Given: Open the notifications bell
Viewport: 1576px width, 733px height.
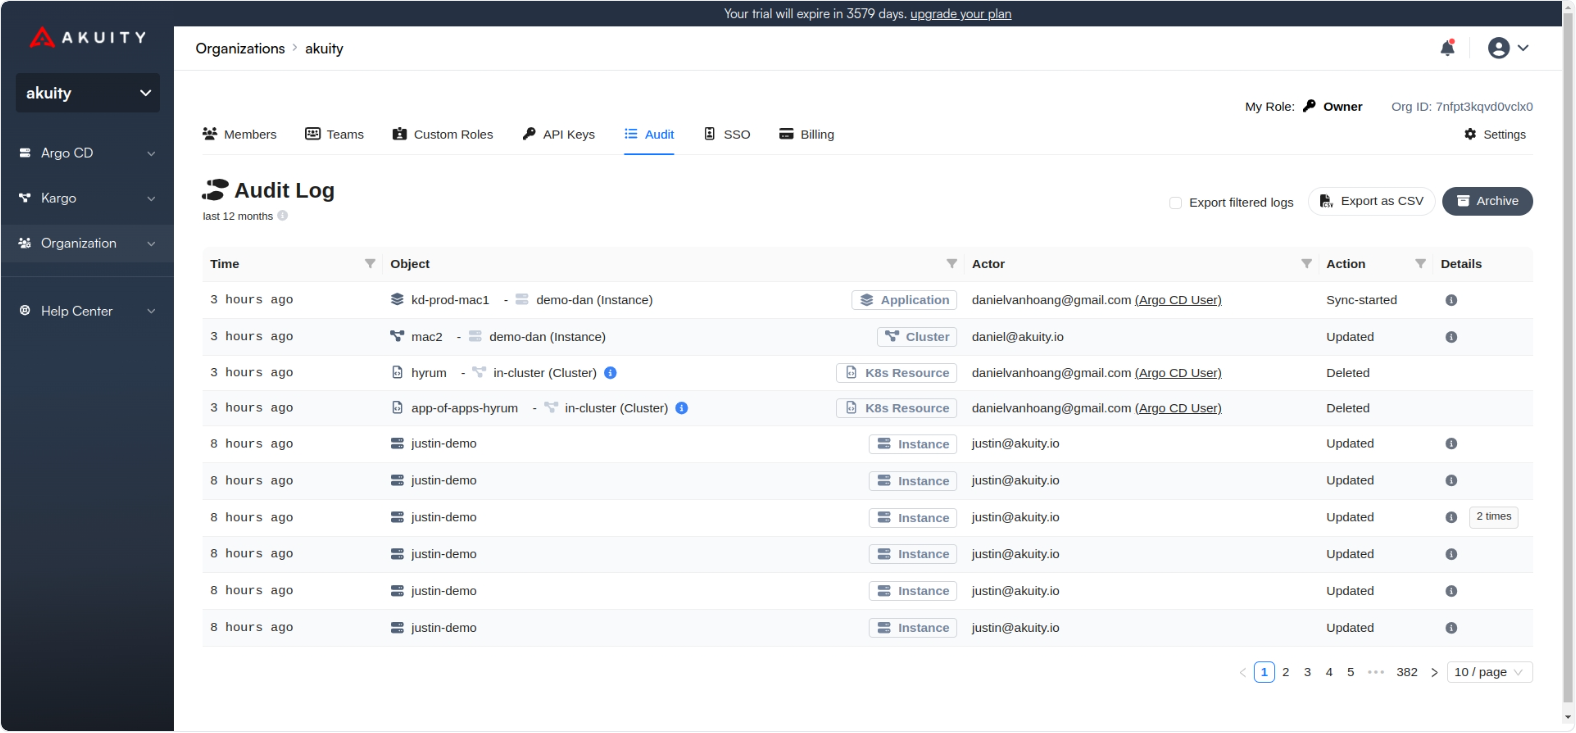Looking at the screenshot, I should coord(1447,48).
